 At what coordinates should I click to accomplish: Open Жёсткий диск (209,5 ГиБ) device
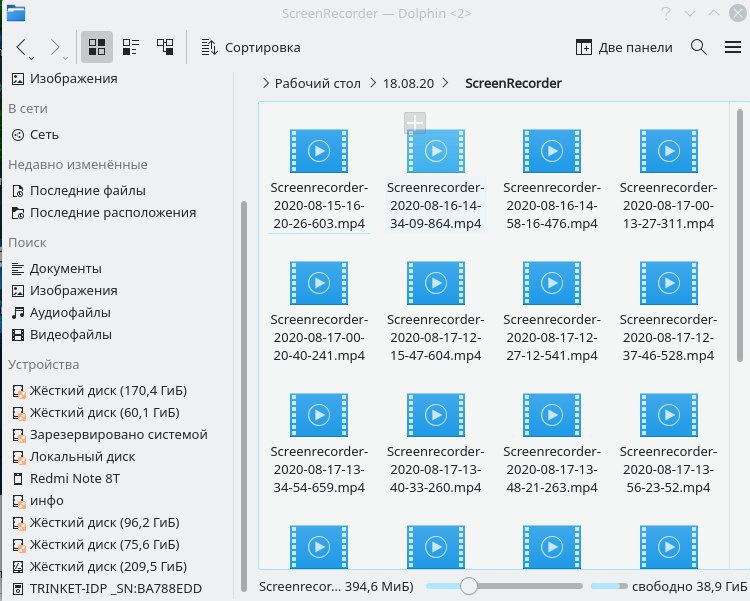coord(99,567)
